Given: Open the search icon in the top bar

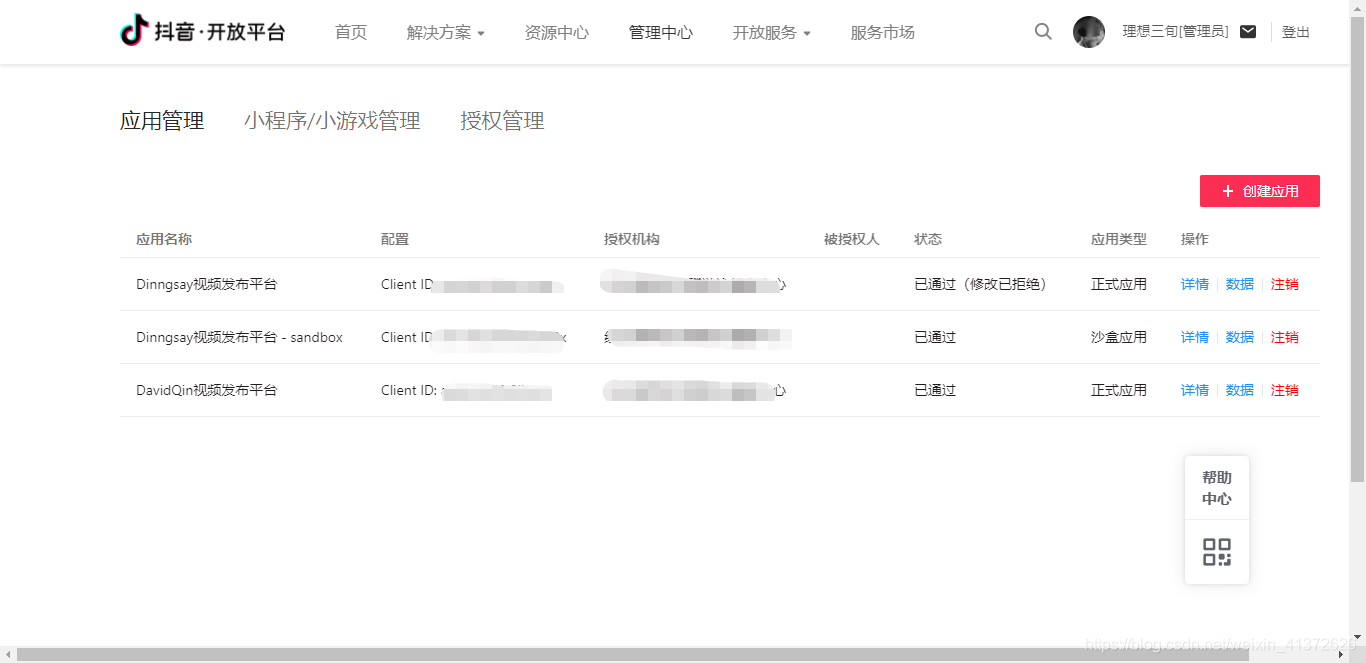Looking at the screenshot, I should 1042,31.
